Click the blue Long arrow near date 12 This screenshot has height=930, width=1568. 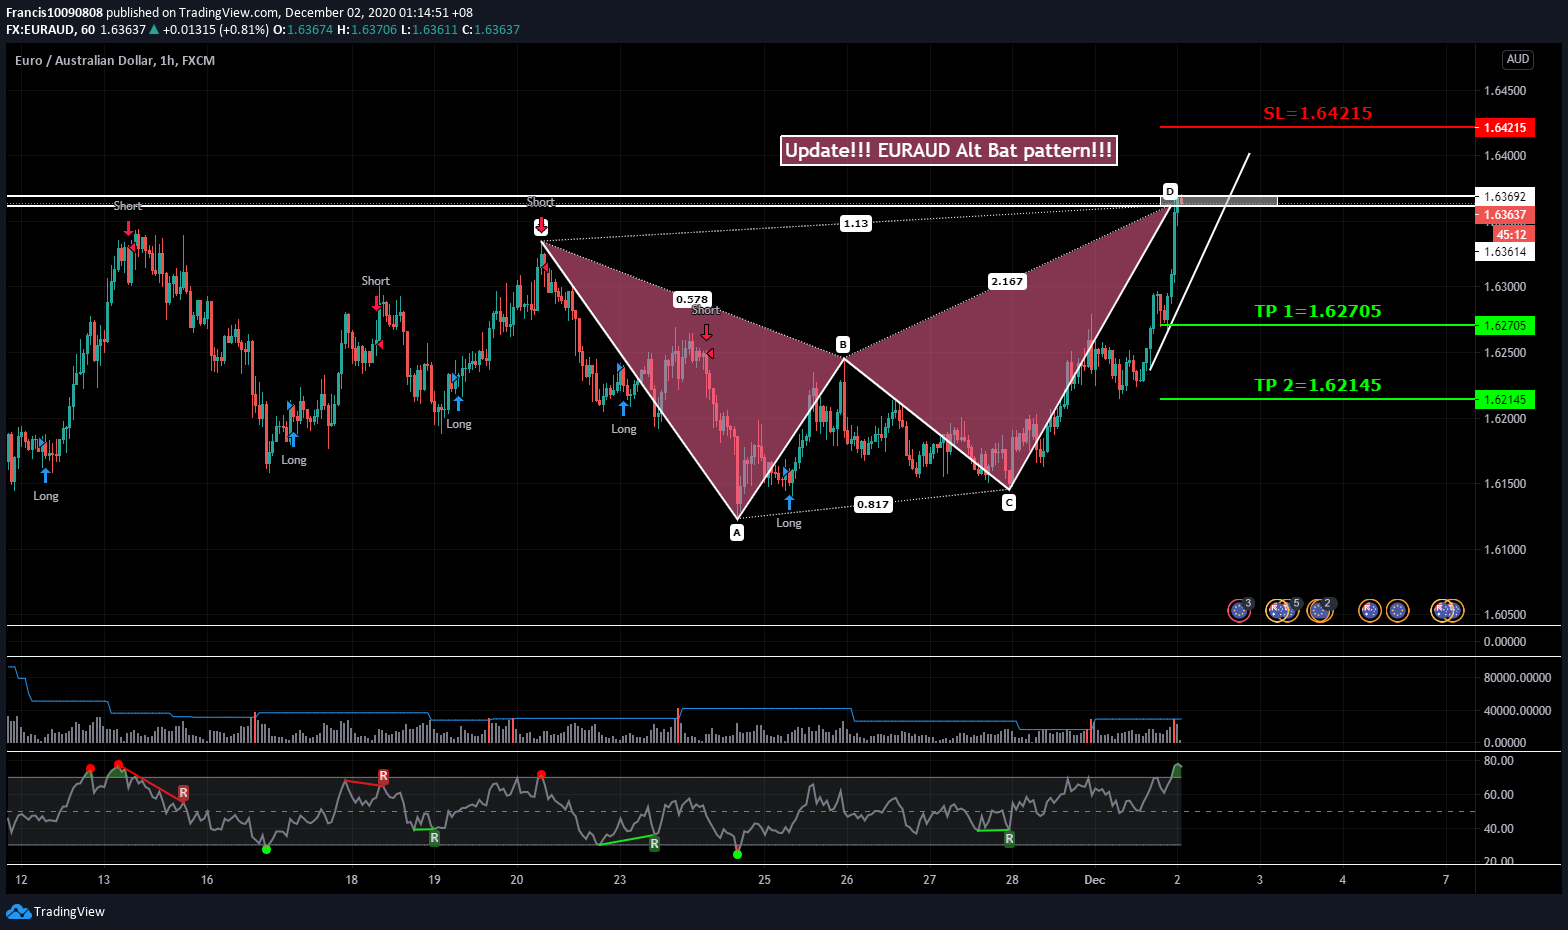pos(45,475)
